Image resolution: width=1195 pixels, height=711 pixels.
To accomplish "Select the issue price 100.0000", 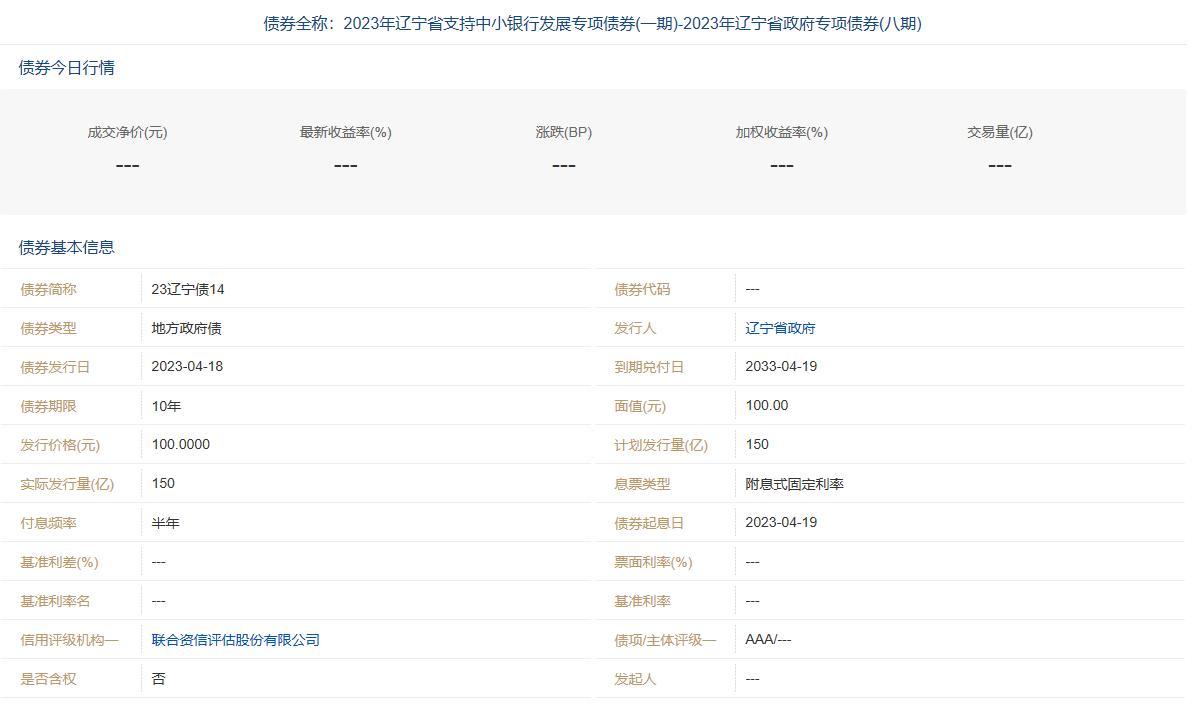I will pyautogui.click(x=181, y=444).
